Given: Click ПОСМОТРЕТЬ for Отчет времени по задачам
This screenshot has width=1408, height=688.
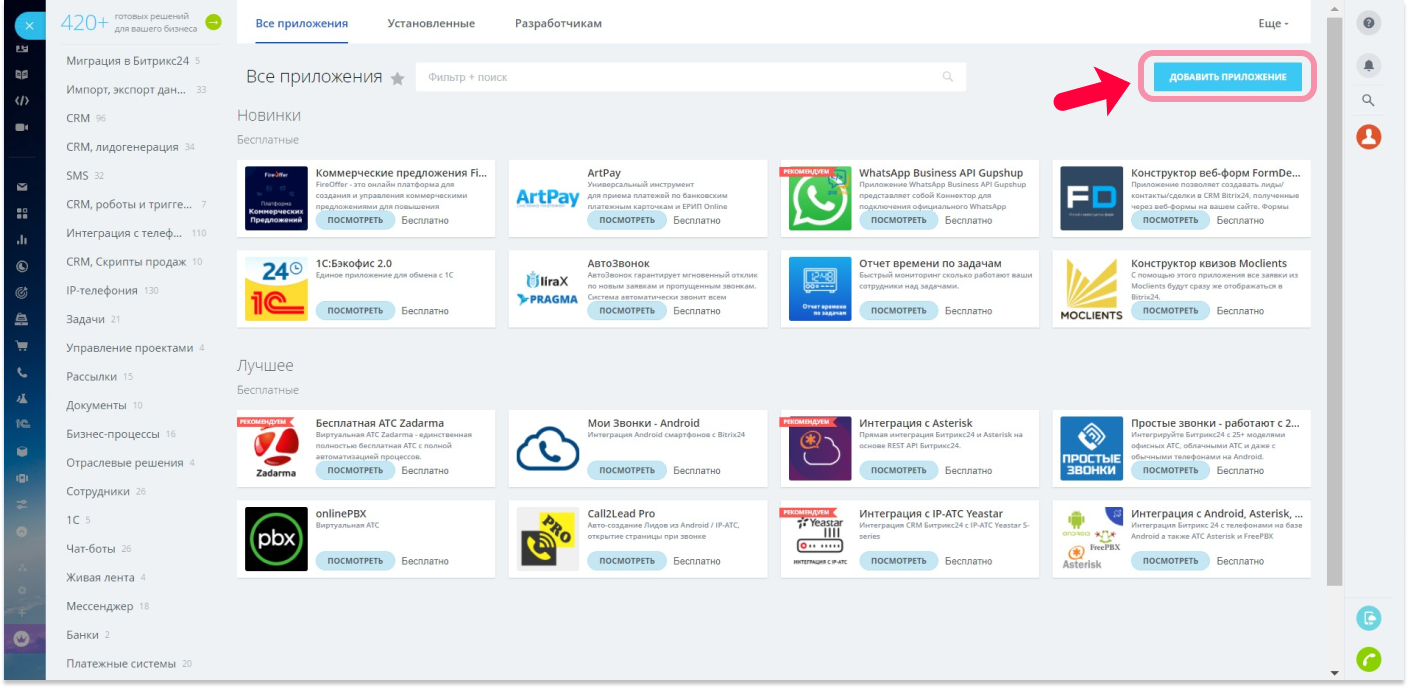Looking at the screenshot, I should [x=898, y=311].
